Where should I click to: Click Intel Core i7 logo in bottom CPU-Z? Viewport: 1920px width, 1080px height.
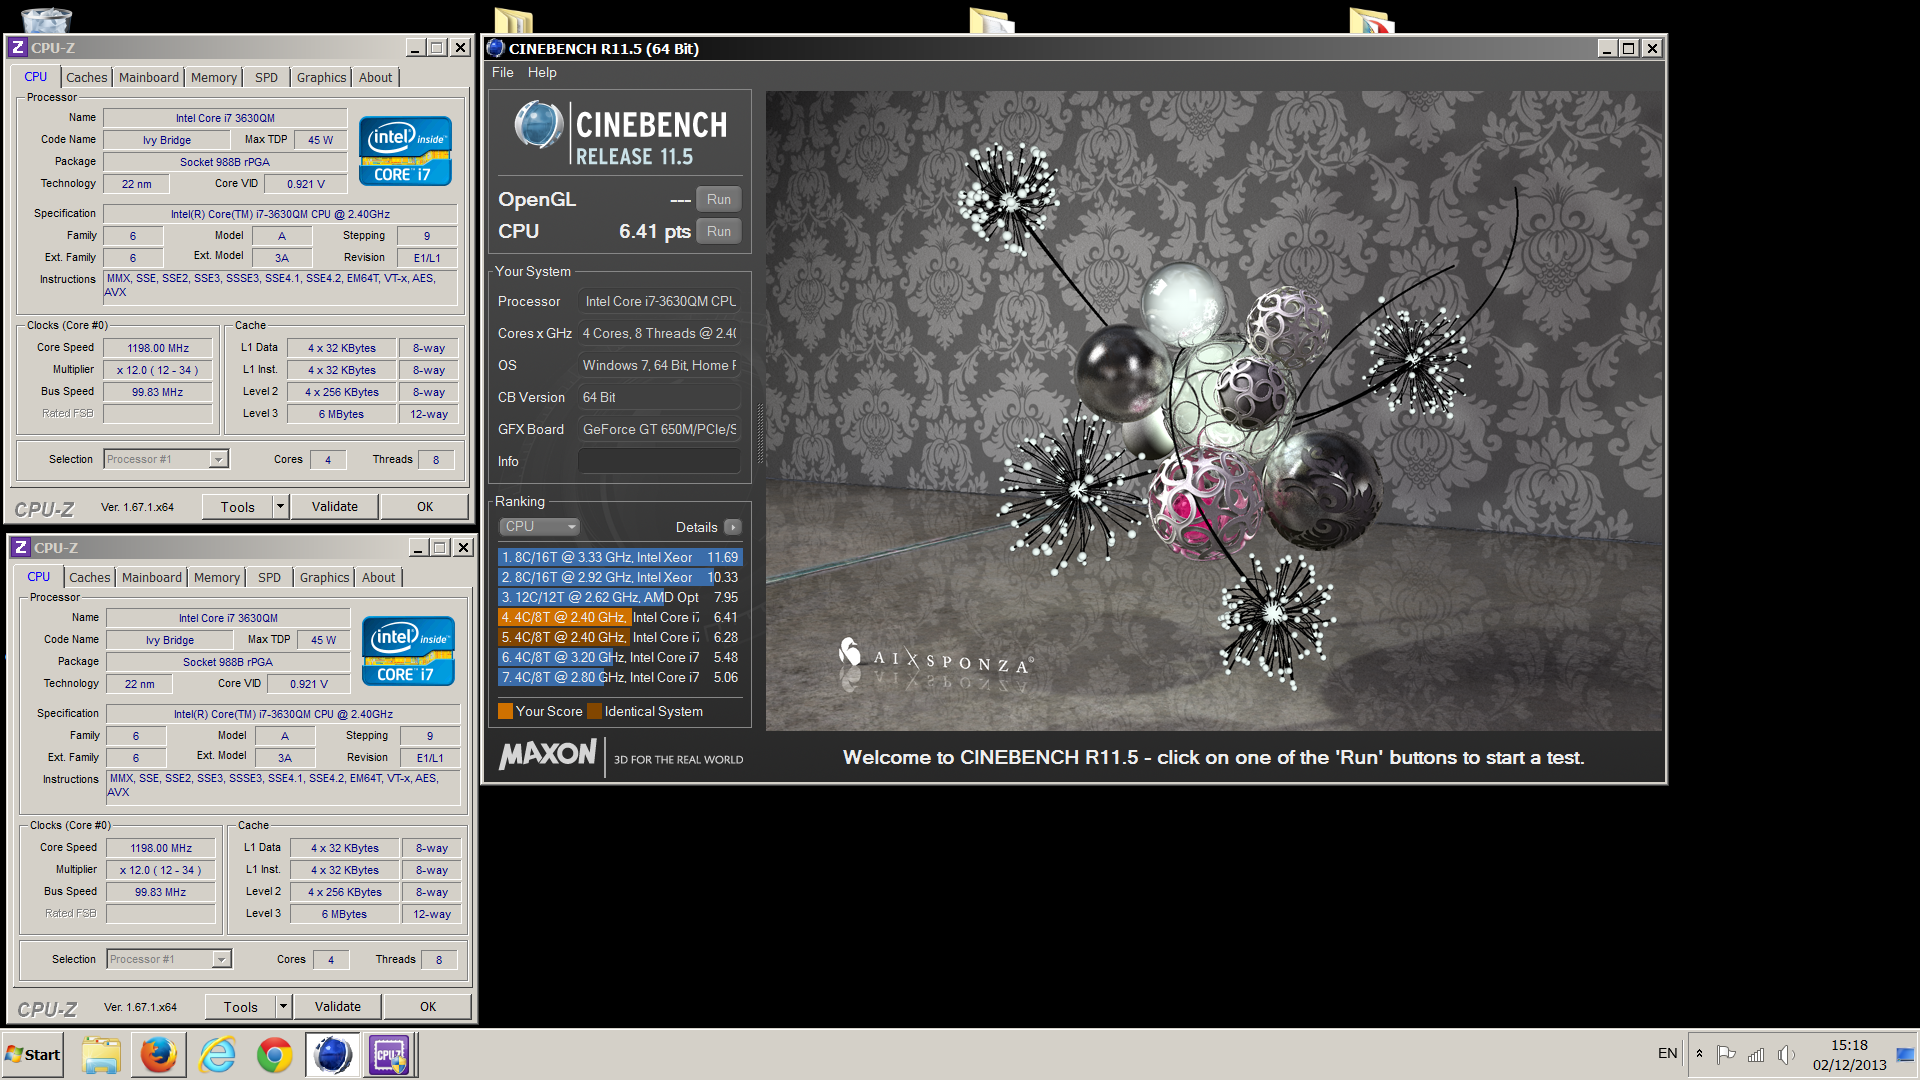coord(408,651)
